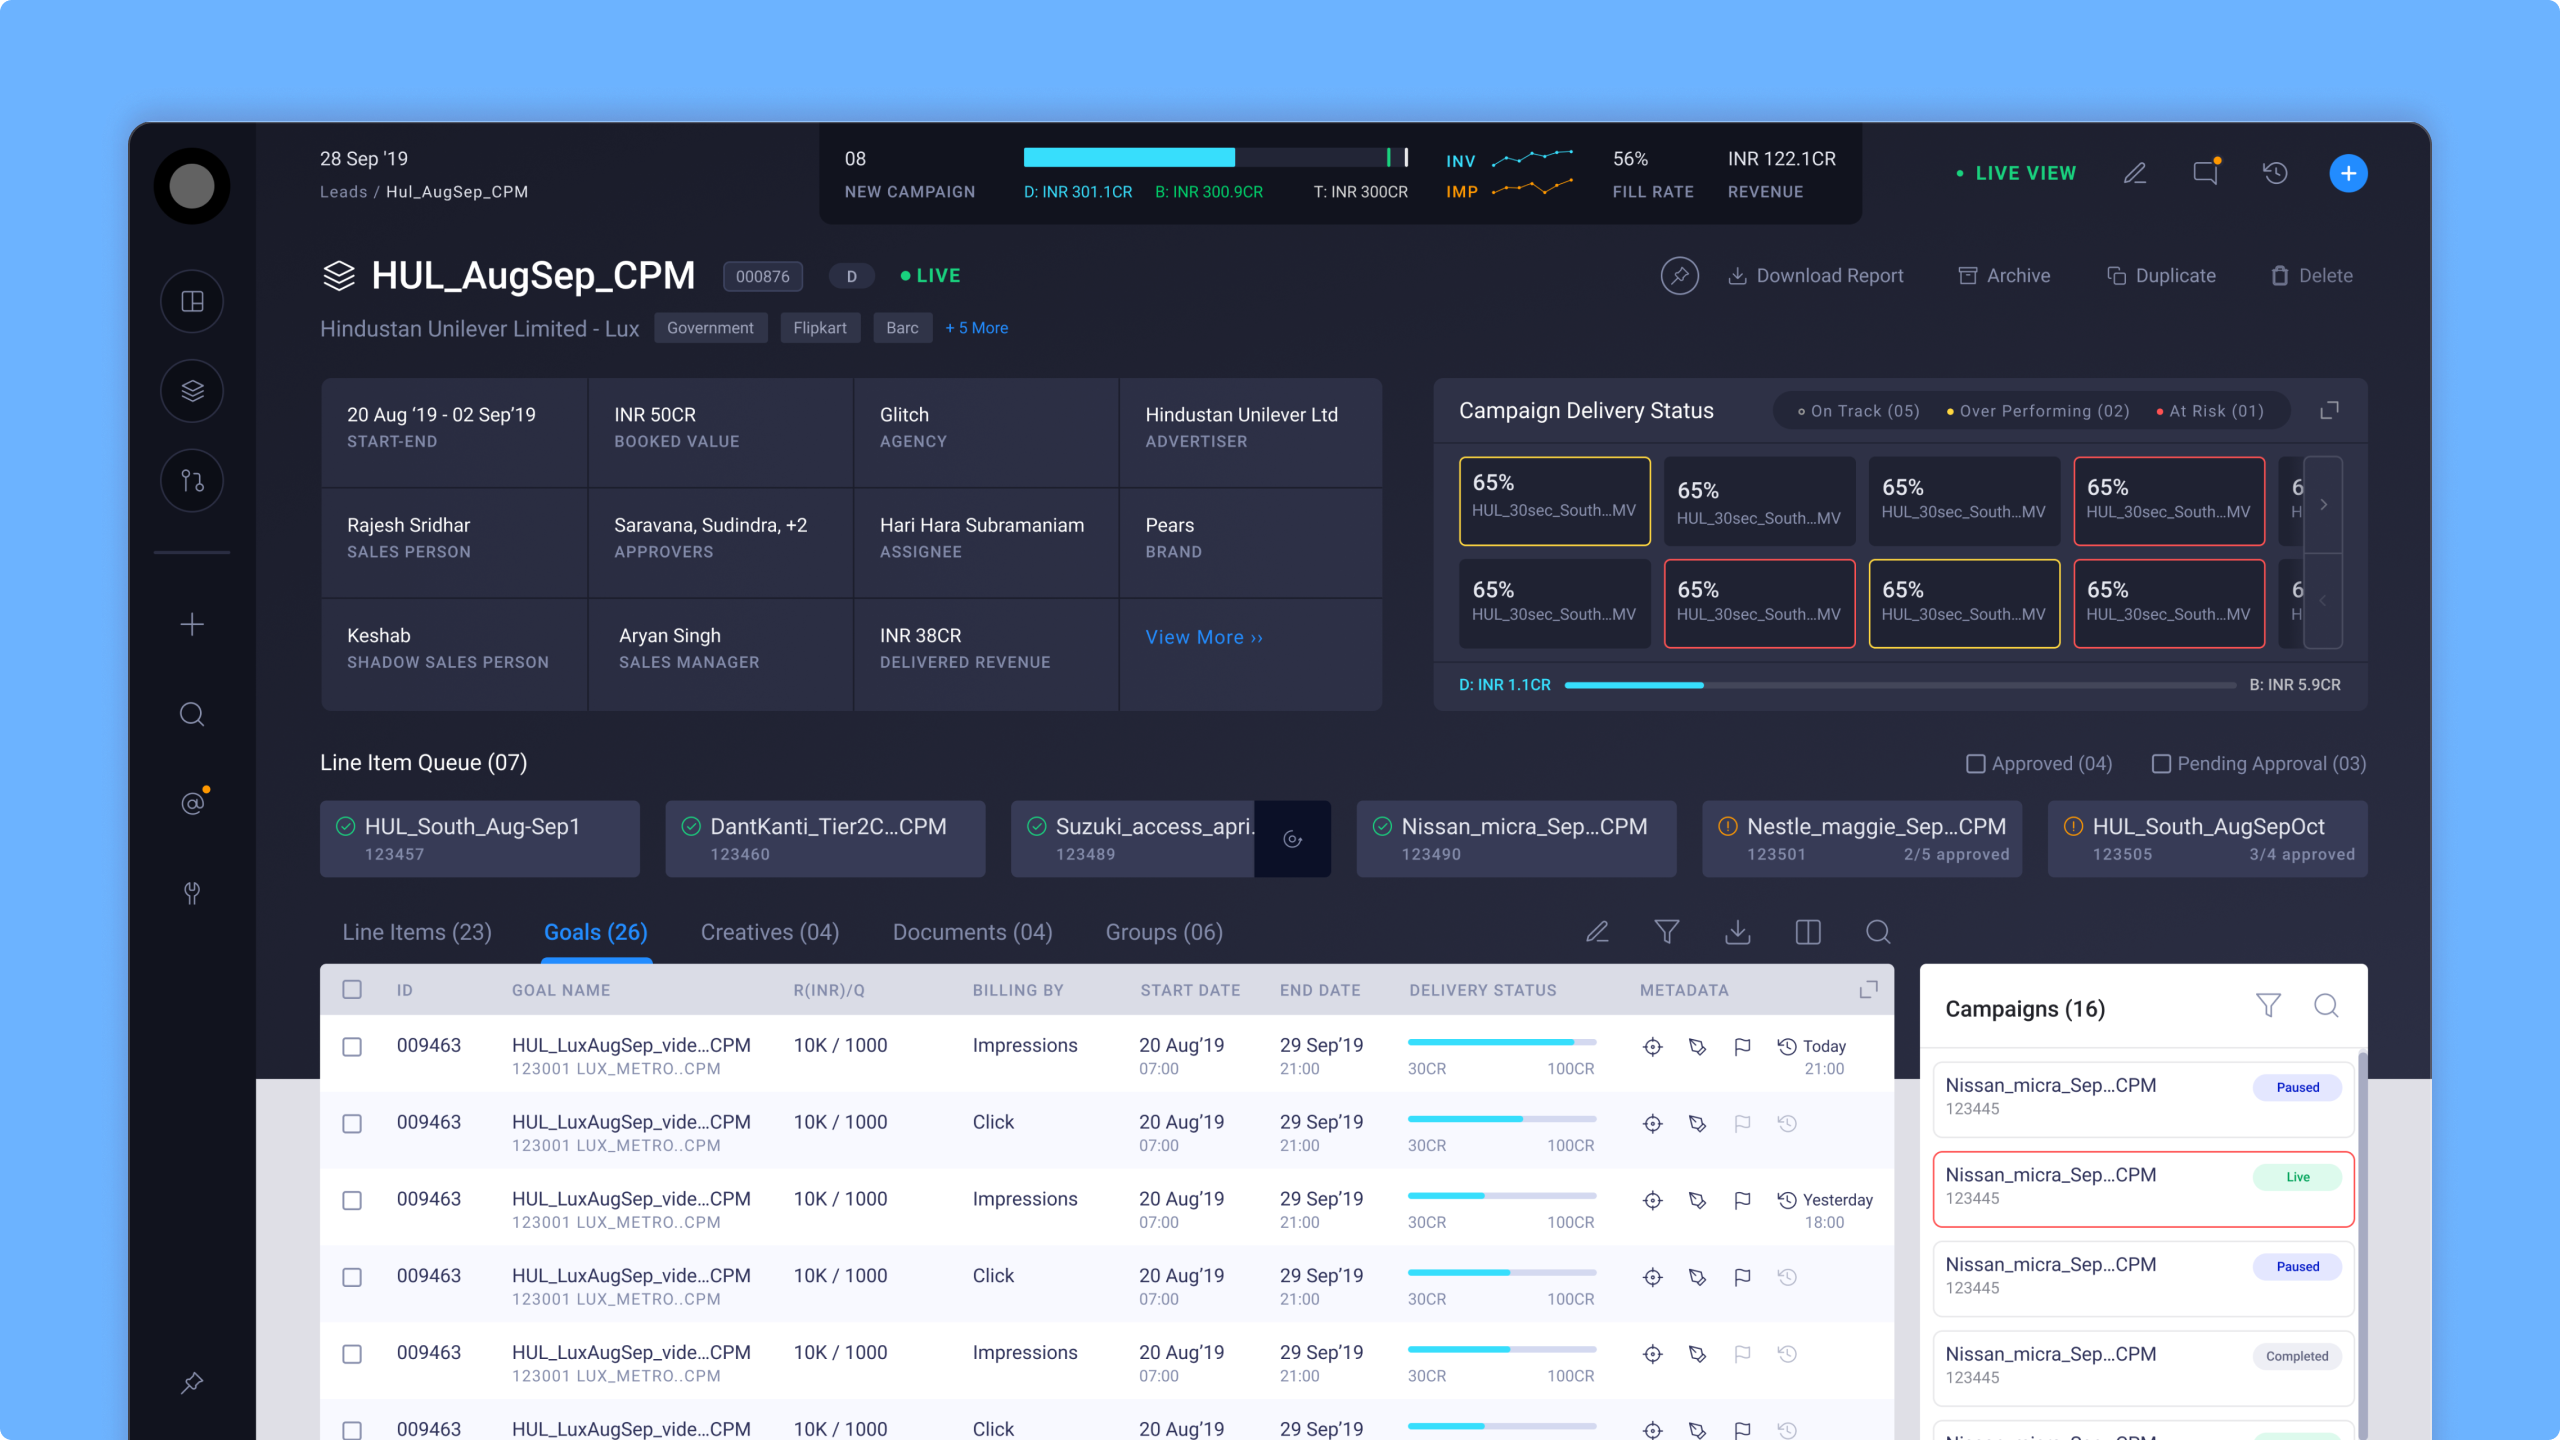Open the comments icon in top header
2560x1440 pixels.
[2206, 172]
